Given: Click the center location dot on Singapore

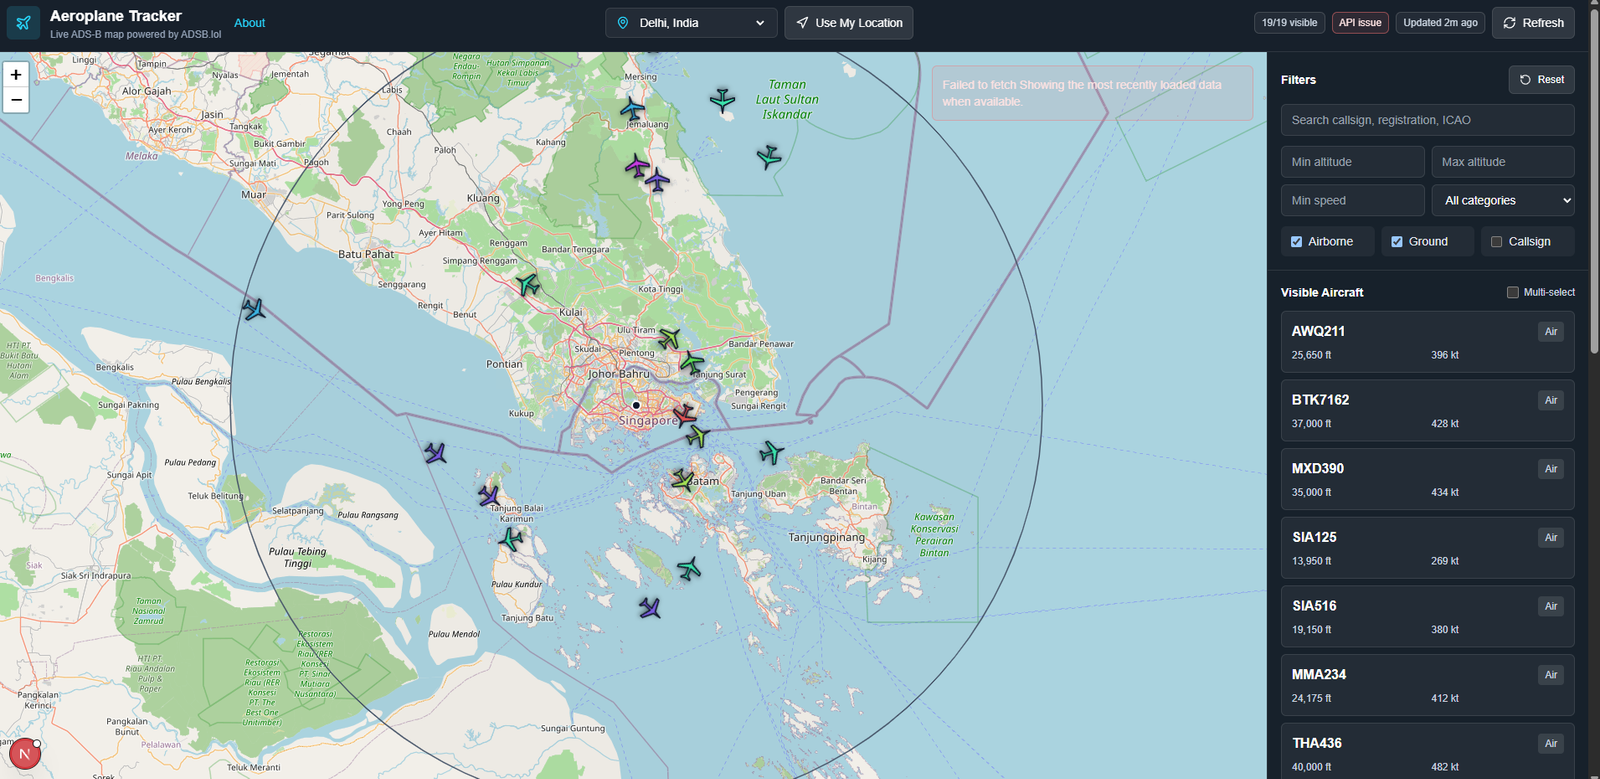Looking at the screenshot, I should tap(636, 405).
